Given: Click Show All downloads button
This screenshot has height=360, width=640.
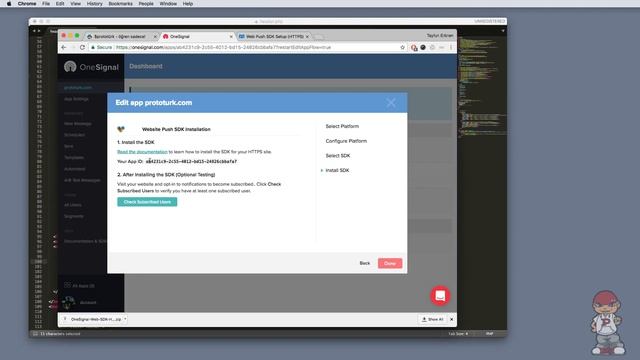Looking at the screenshot, I should tap(433, 319).
